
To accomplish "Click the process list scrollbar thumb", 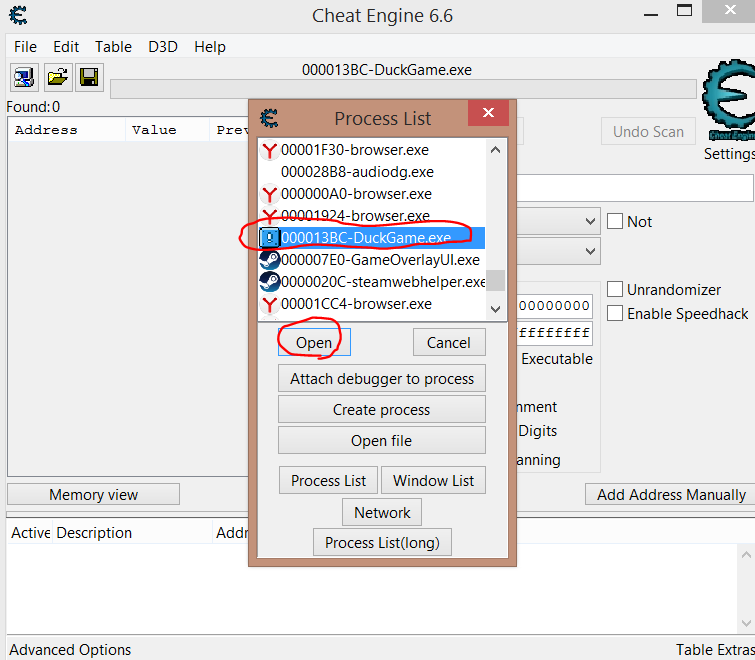I will pyautogui.click(x=495, y=280).
